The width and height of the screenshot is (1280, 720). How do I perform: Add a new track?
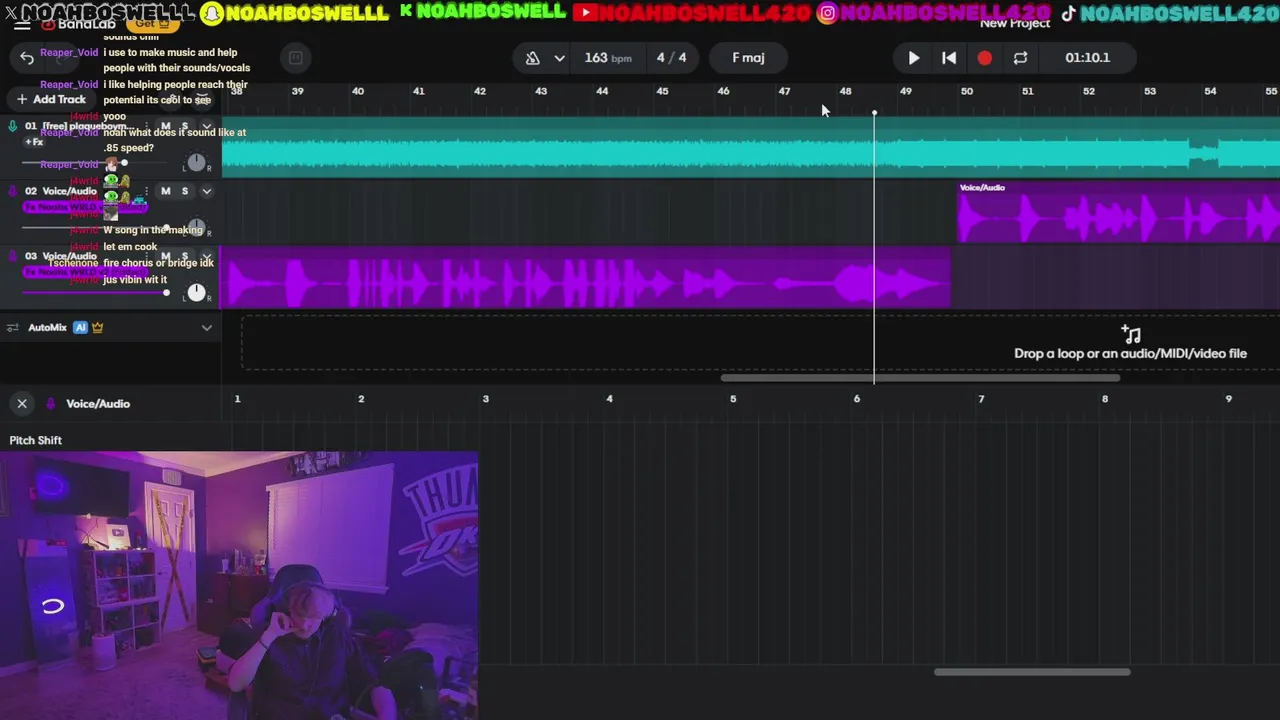point(51,99)
